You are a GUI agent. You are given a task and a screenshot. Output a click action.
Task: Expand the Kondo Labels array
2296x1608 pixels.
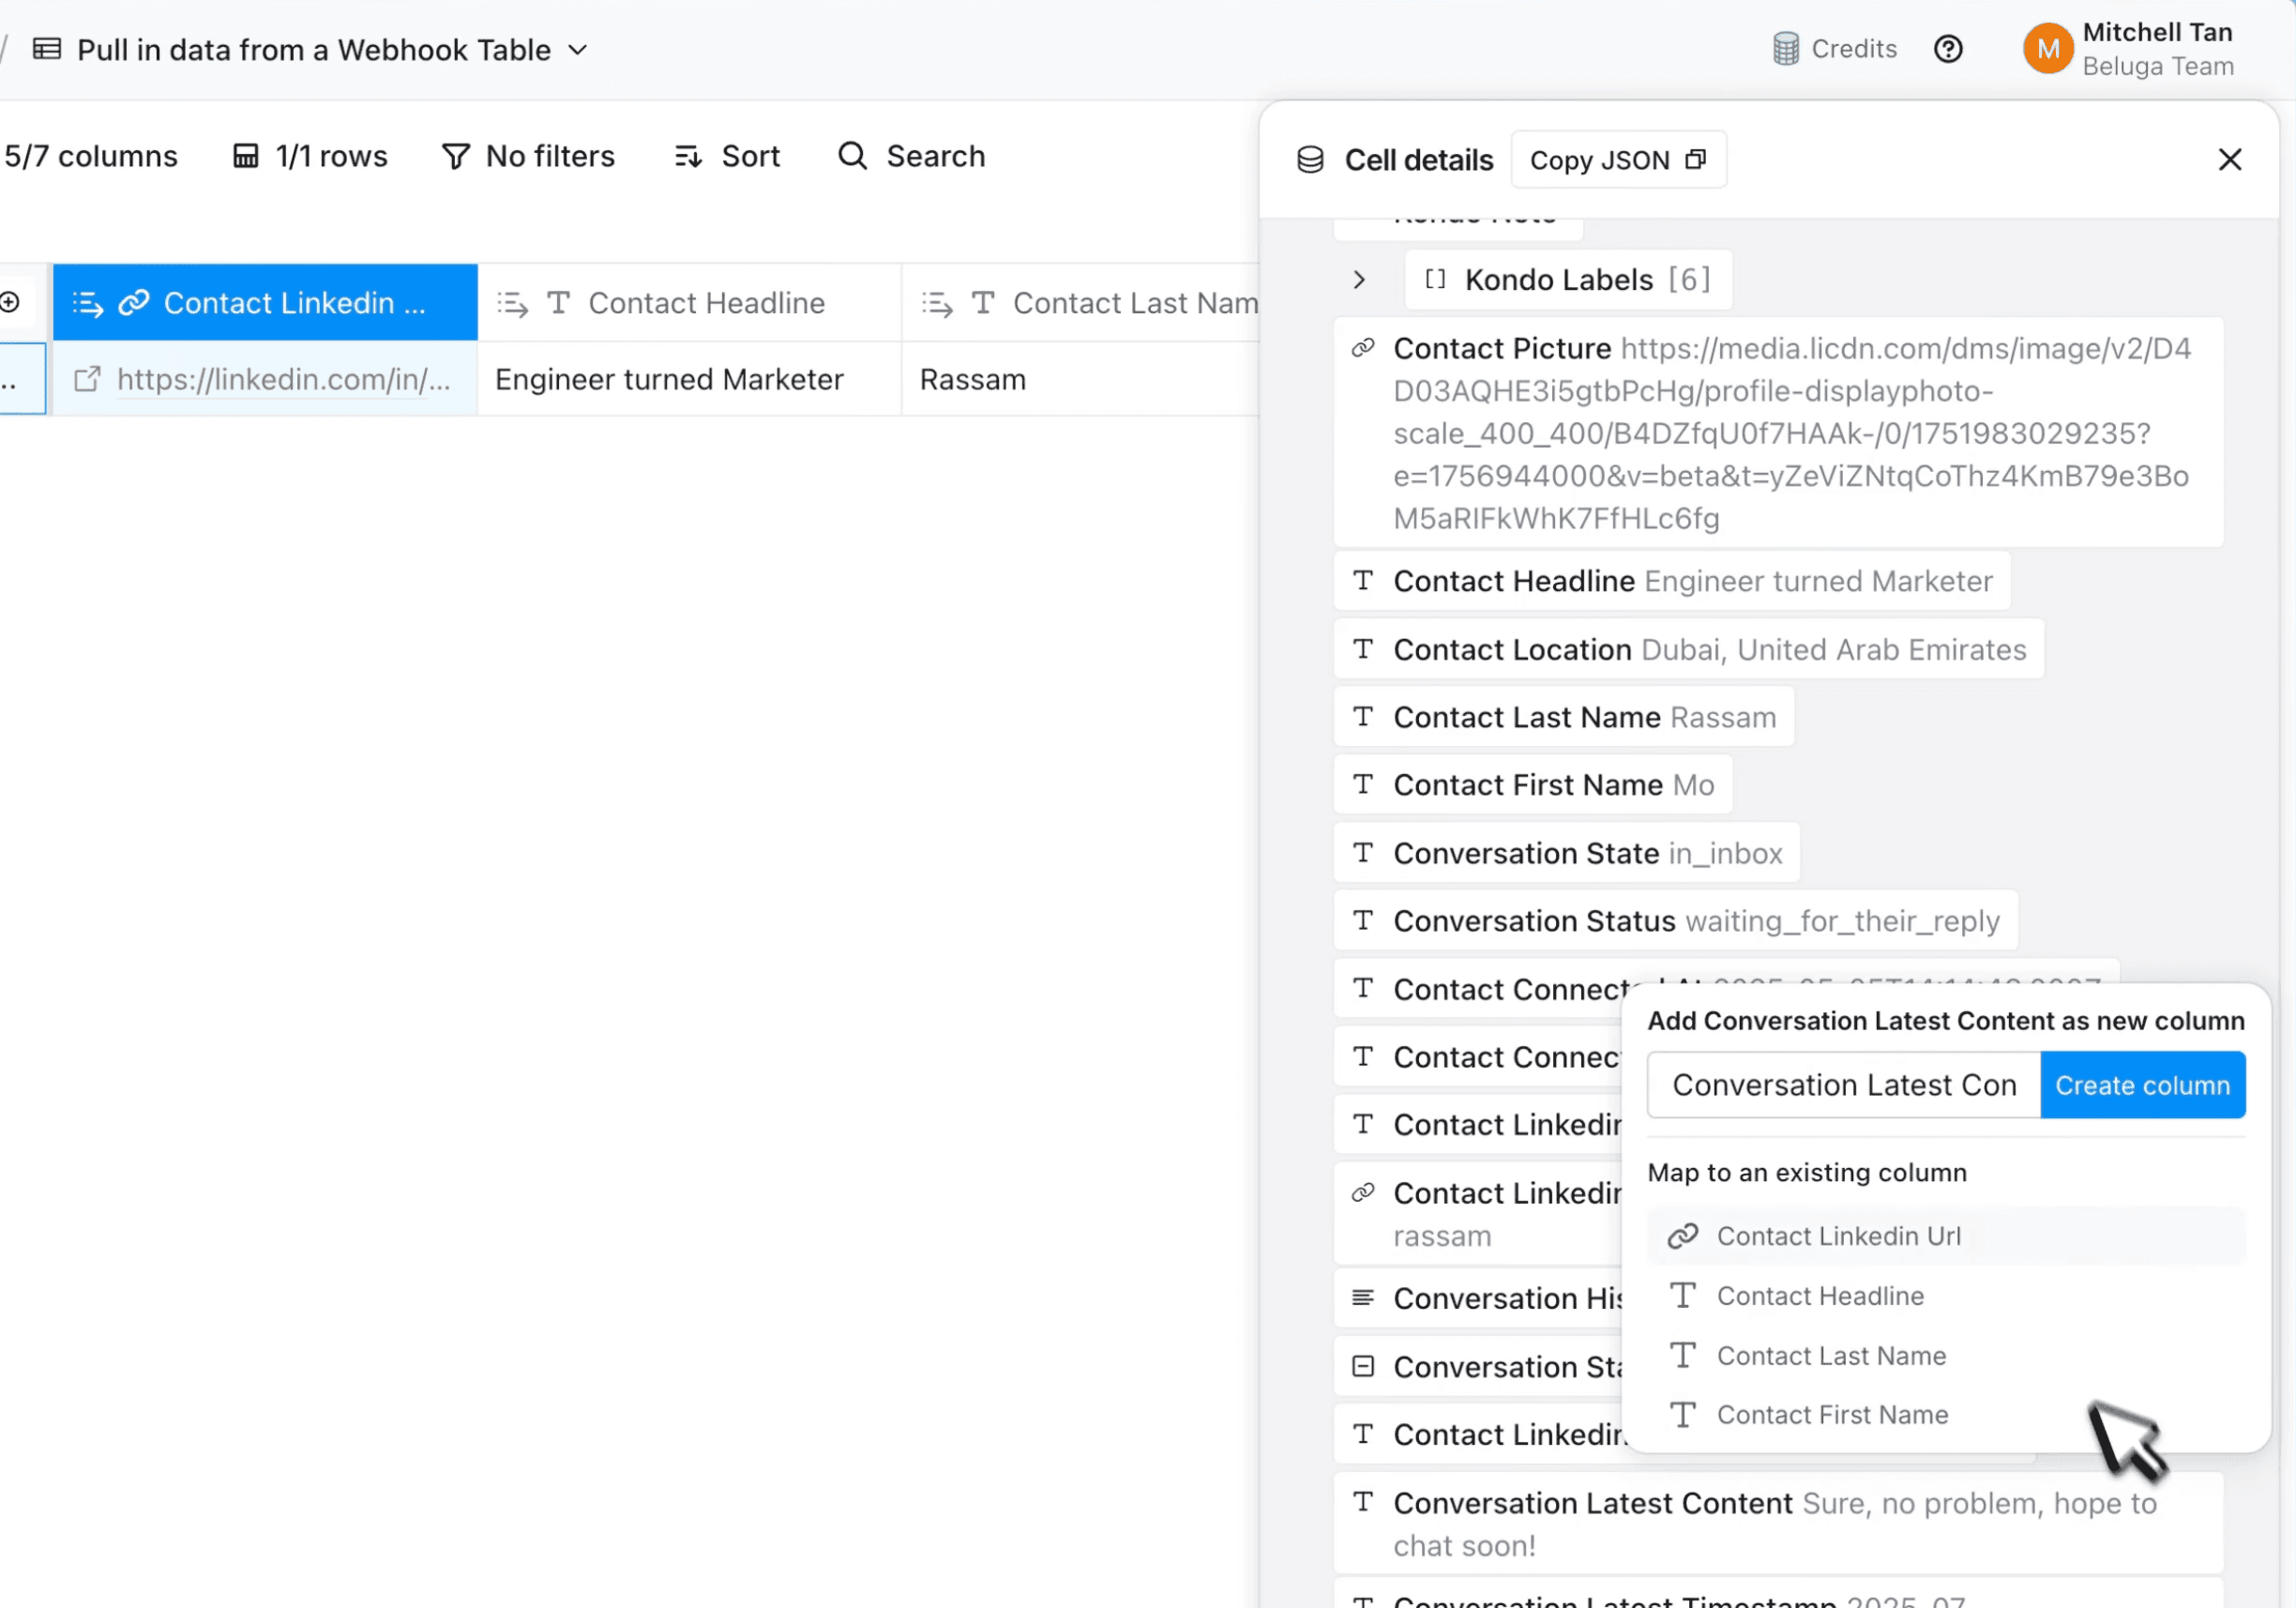[1359, 280]
